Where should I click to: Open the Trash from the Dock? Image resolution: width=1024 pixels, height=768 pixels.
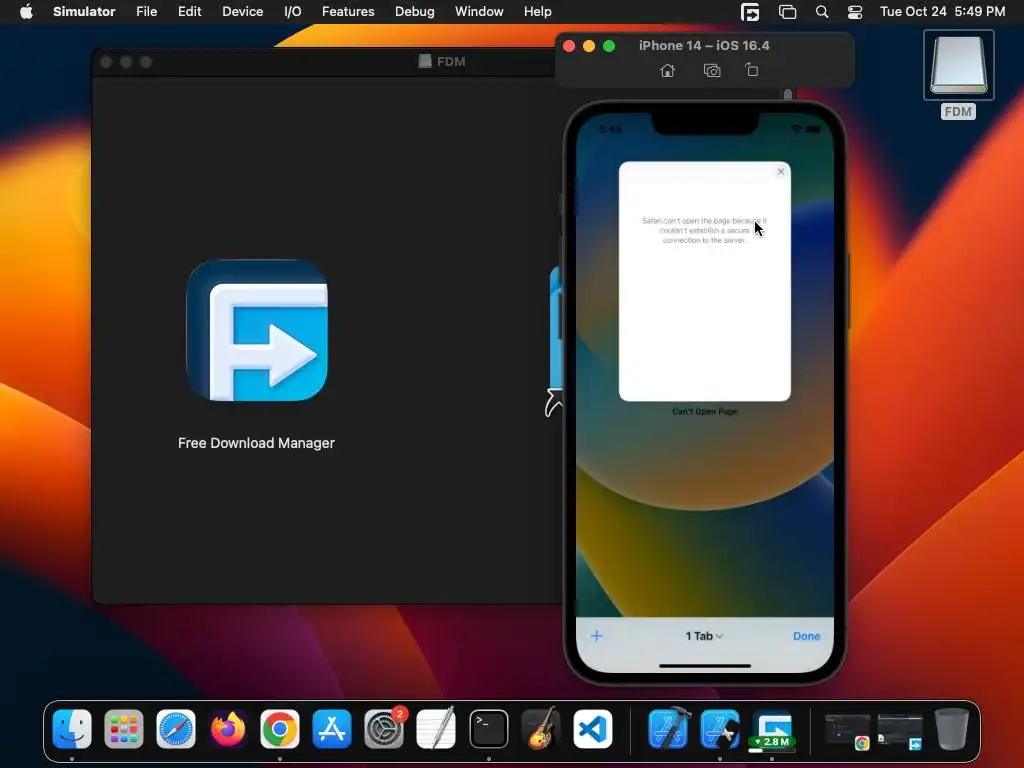pos(952,729)
